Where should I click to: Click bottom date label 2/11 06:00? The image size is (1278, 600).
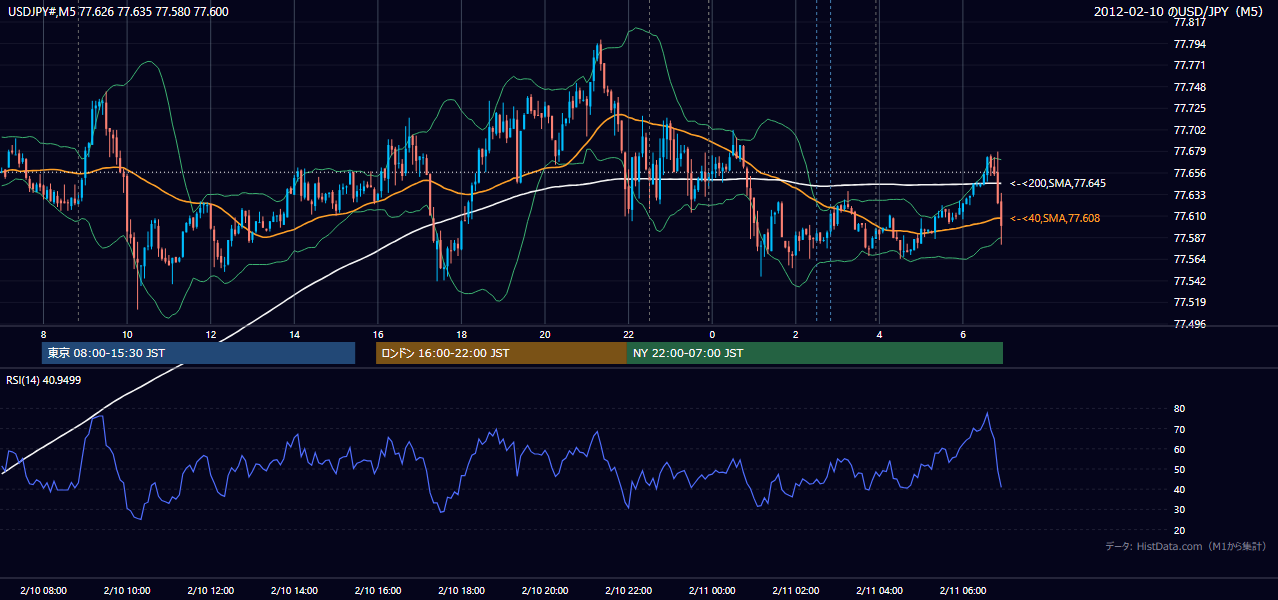pos(962,591)
